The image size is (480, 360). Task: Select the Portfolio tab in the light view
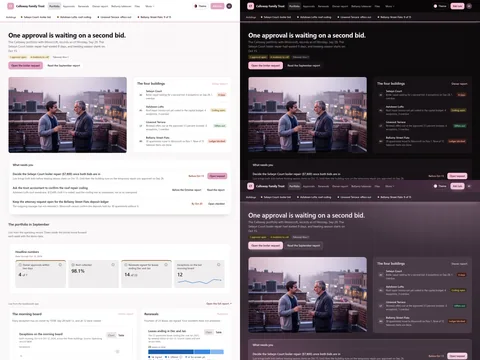54,6
